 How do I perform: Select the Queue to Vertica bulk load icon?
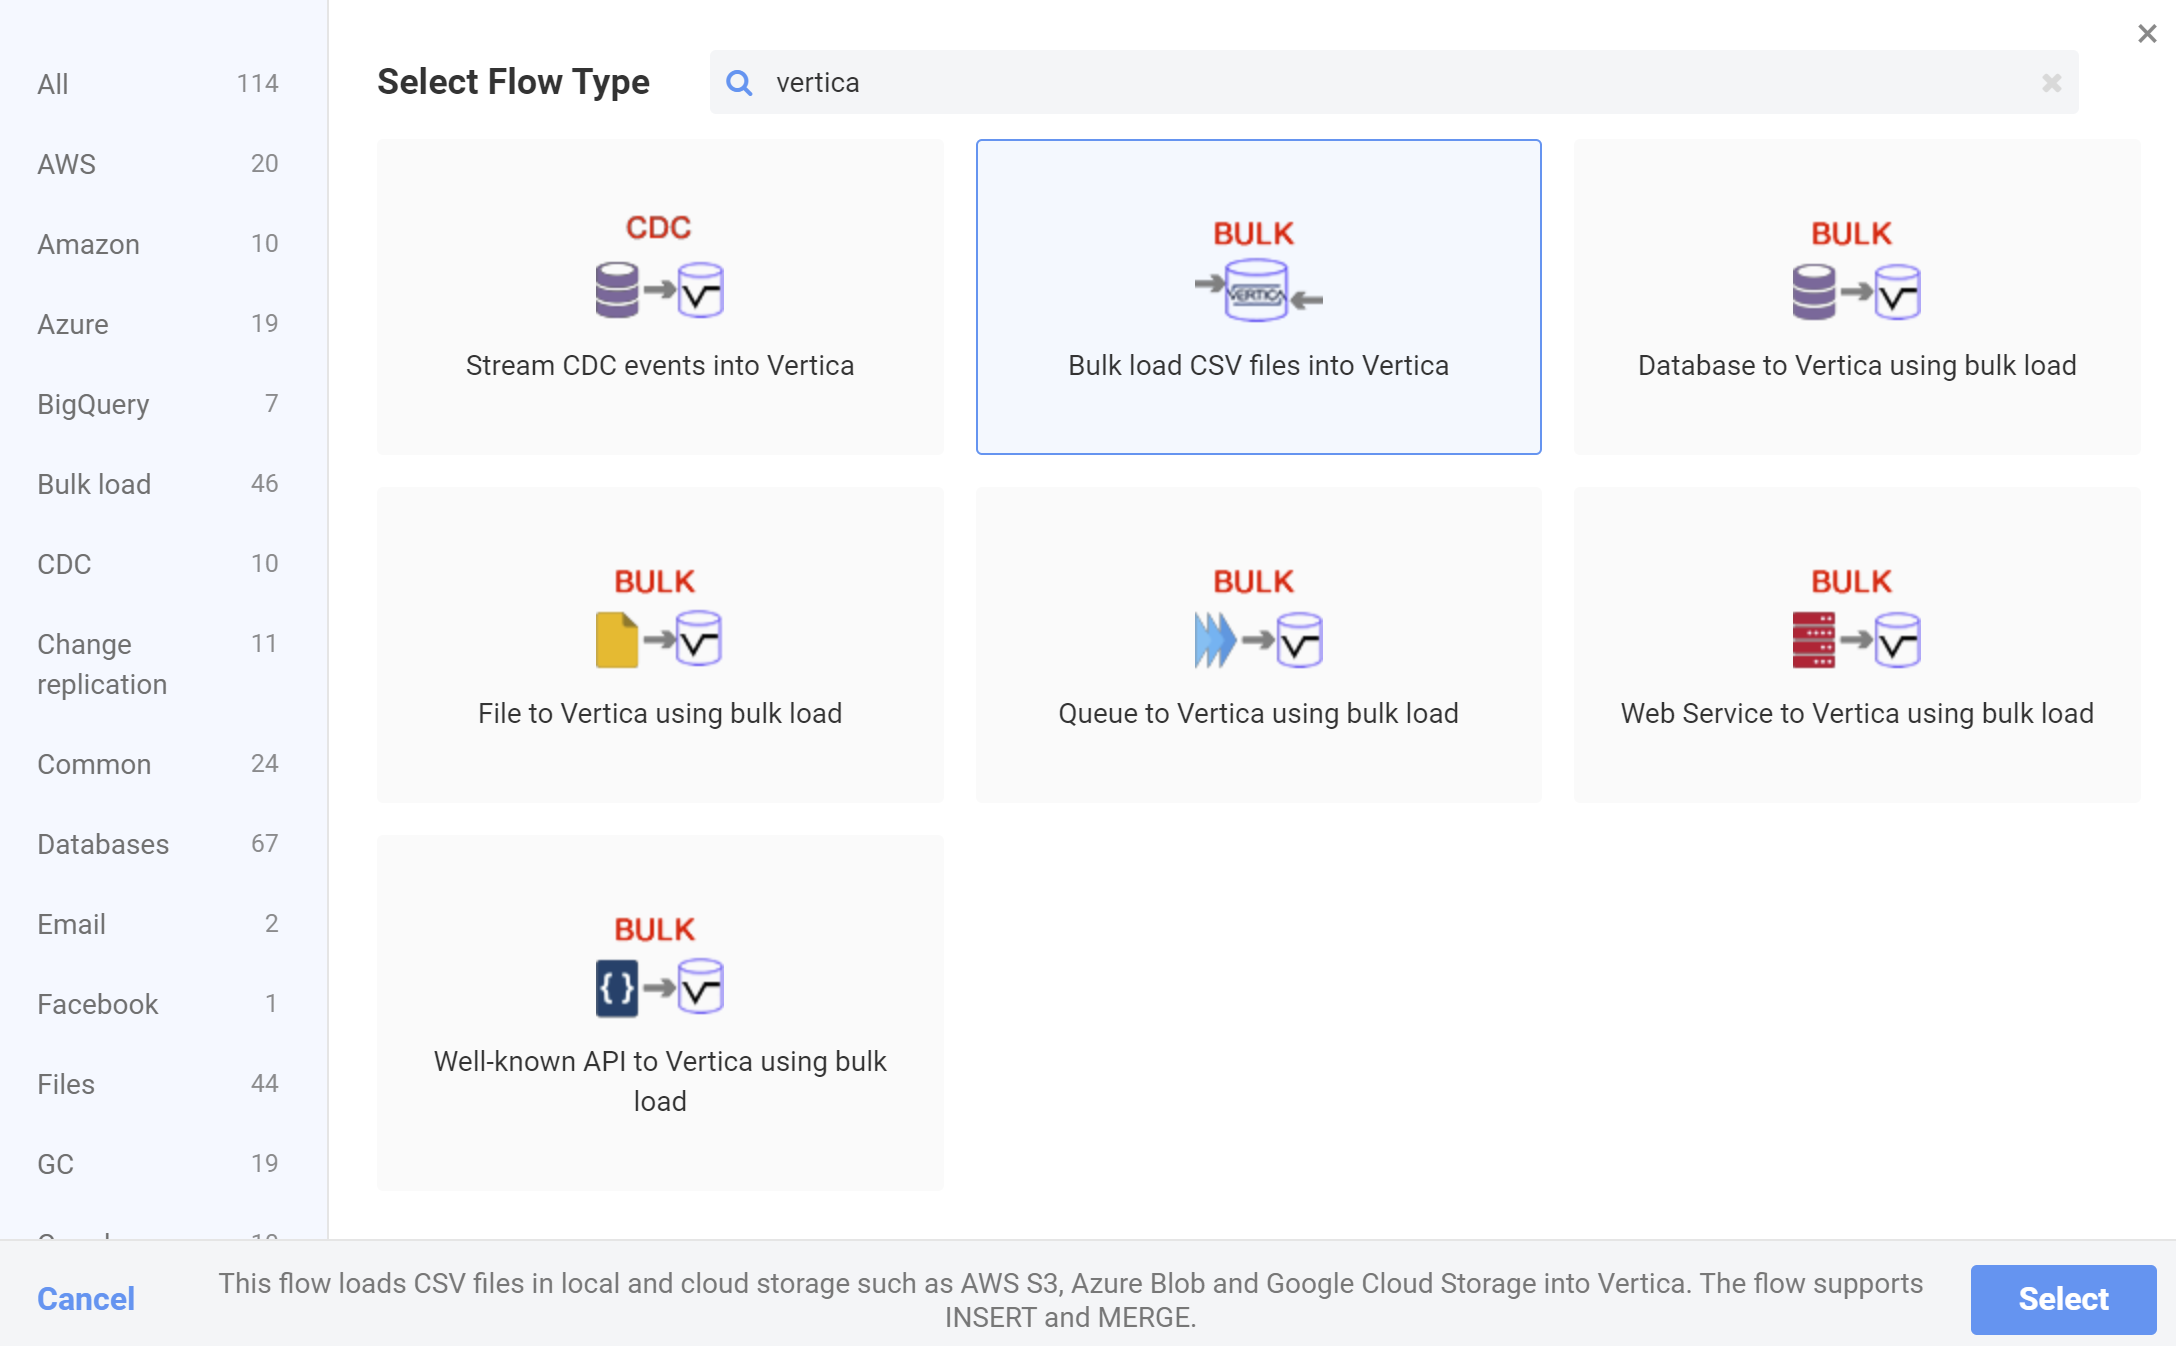pyautogui.click(x=1258, y=638)
